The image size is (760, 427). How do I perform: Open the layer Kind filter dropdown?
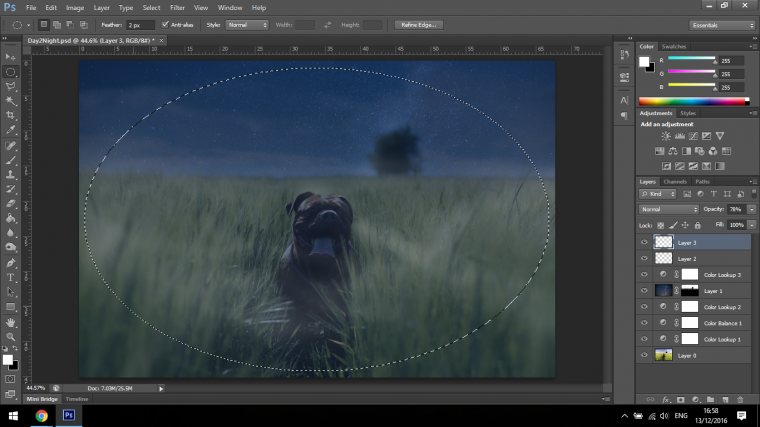click(x=658, y=194)
